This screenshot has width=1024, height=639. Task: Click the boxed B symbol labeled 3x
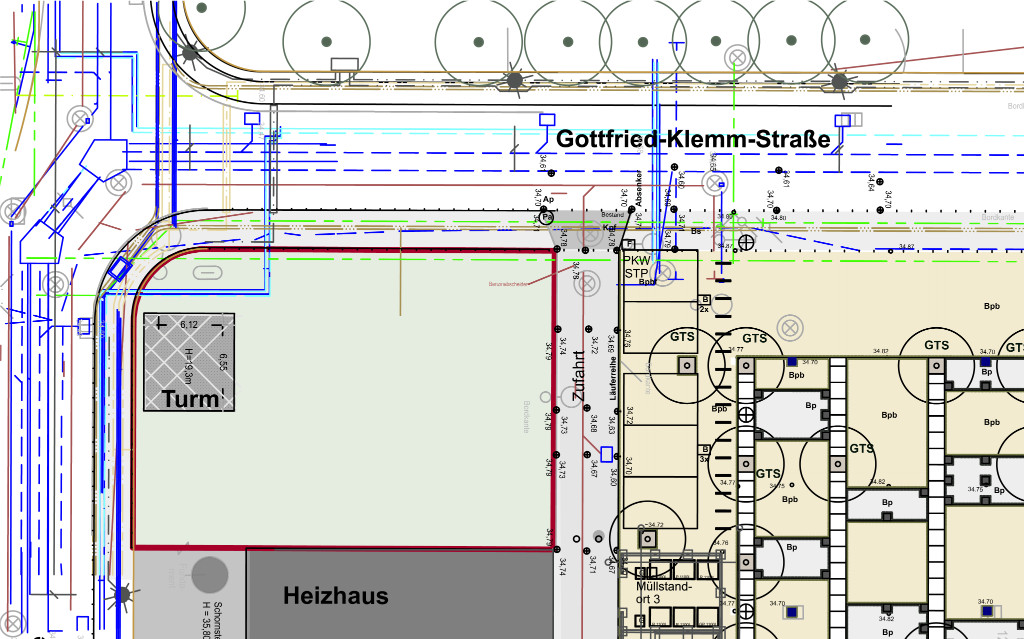click(705, 448)
